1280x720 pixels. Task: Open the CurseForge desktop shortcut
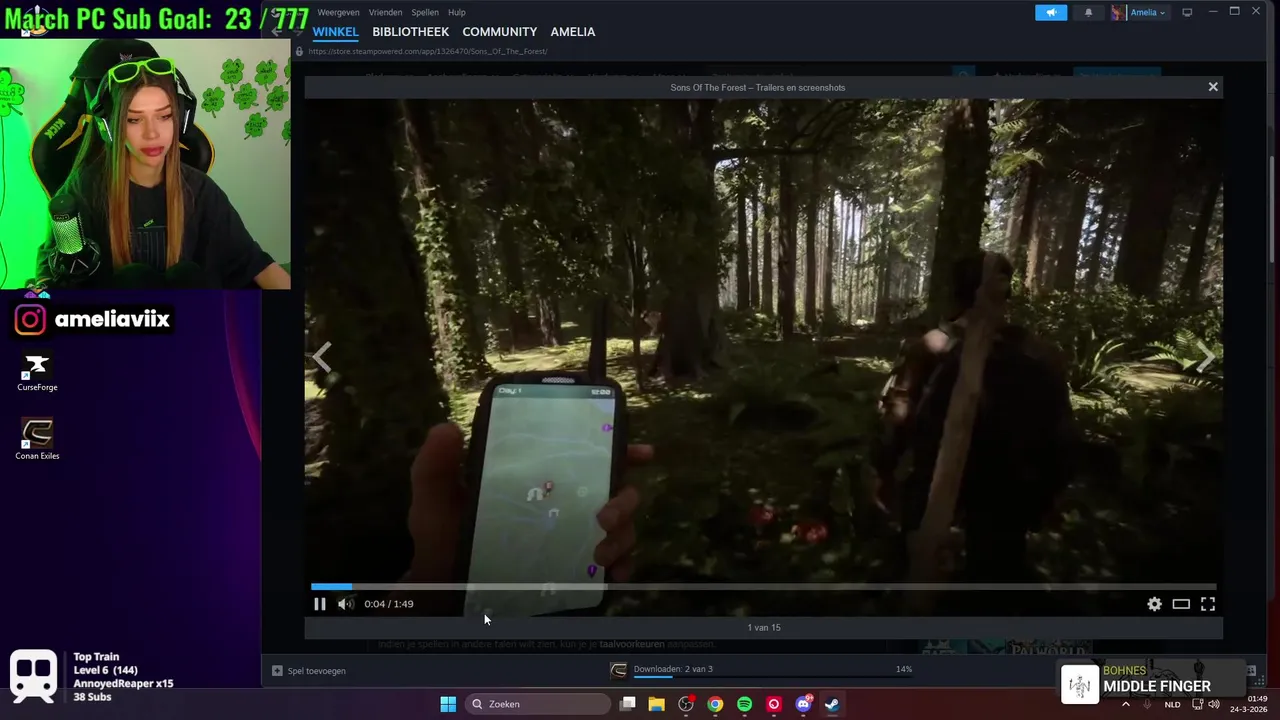(x=37, y=372)
